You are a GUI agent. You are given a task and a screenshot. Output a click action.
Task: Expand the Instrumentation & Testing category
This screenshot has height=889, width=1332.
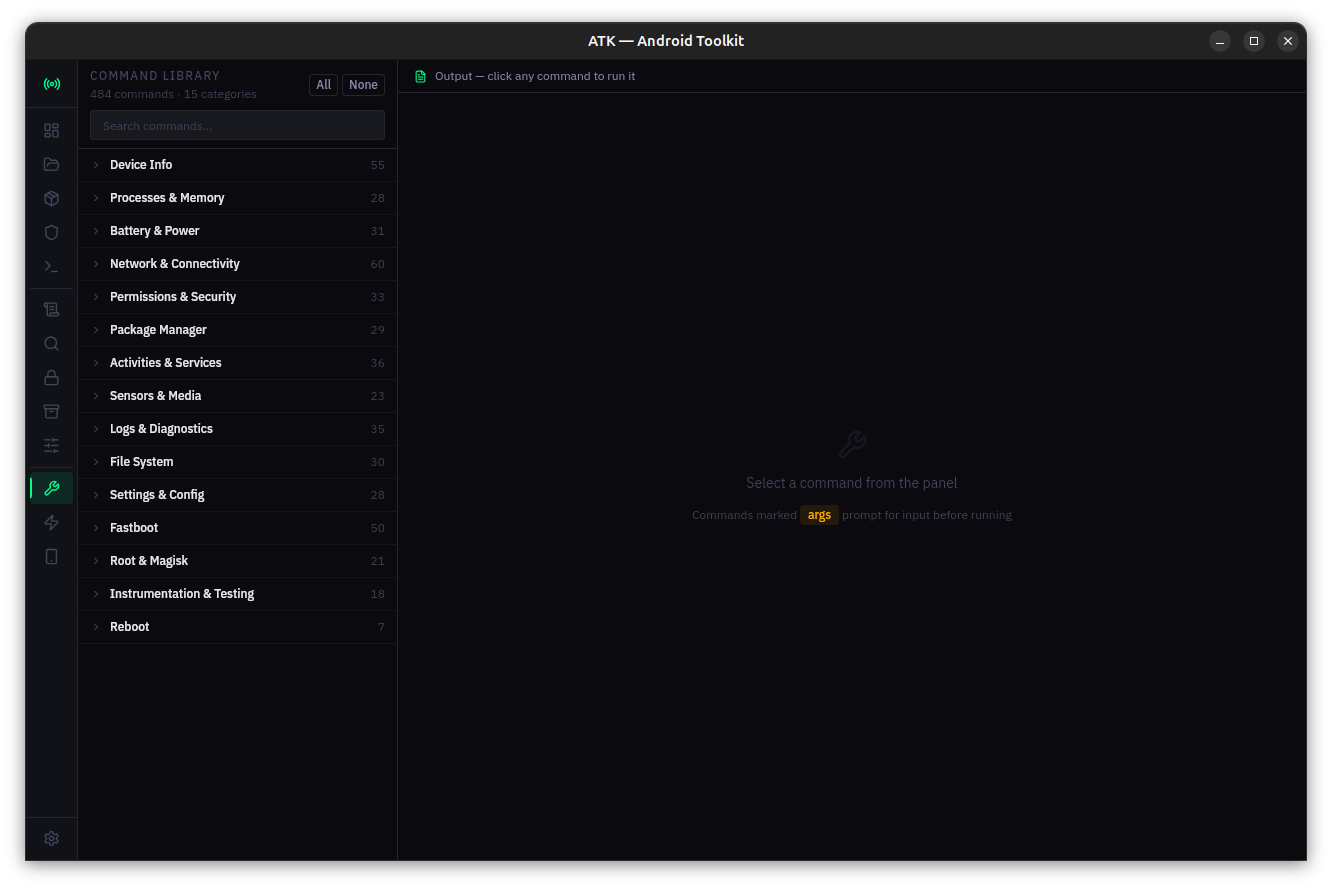(238, 594)
